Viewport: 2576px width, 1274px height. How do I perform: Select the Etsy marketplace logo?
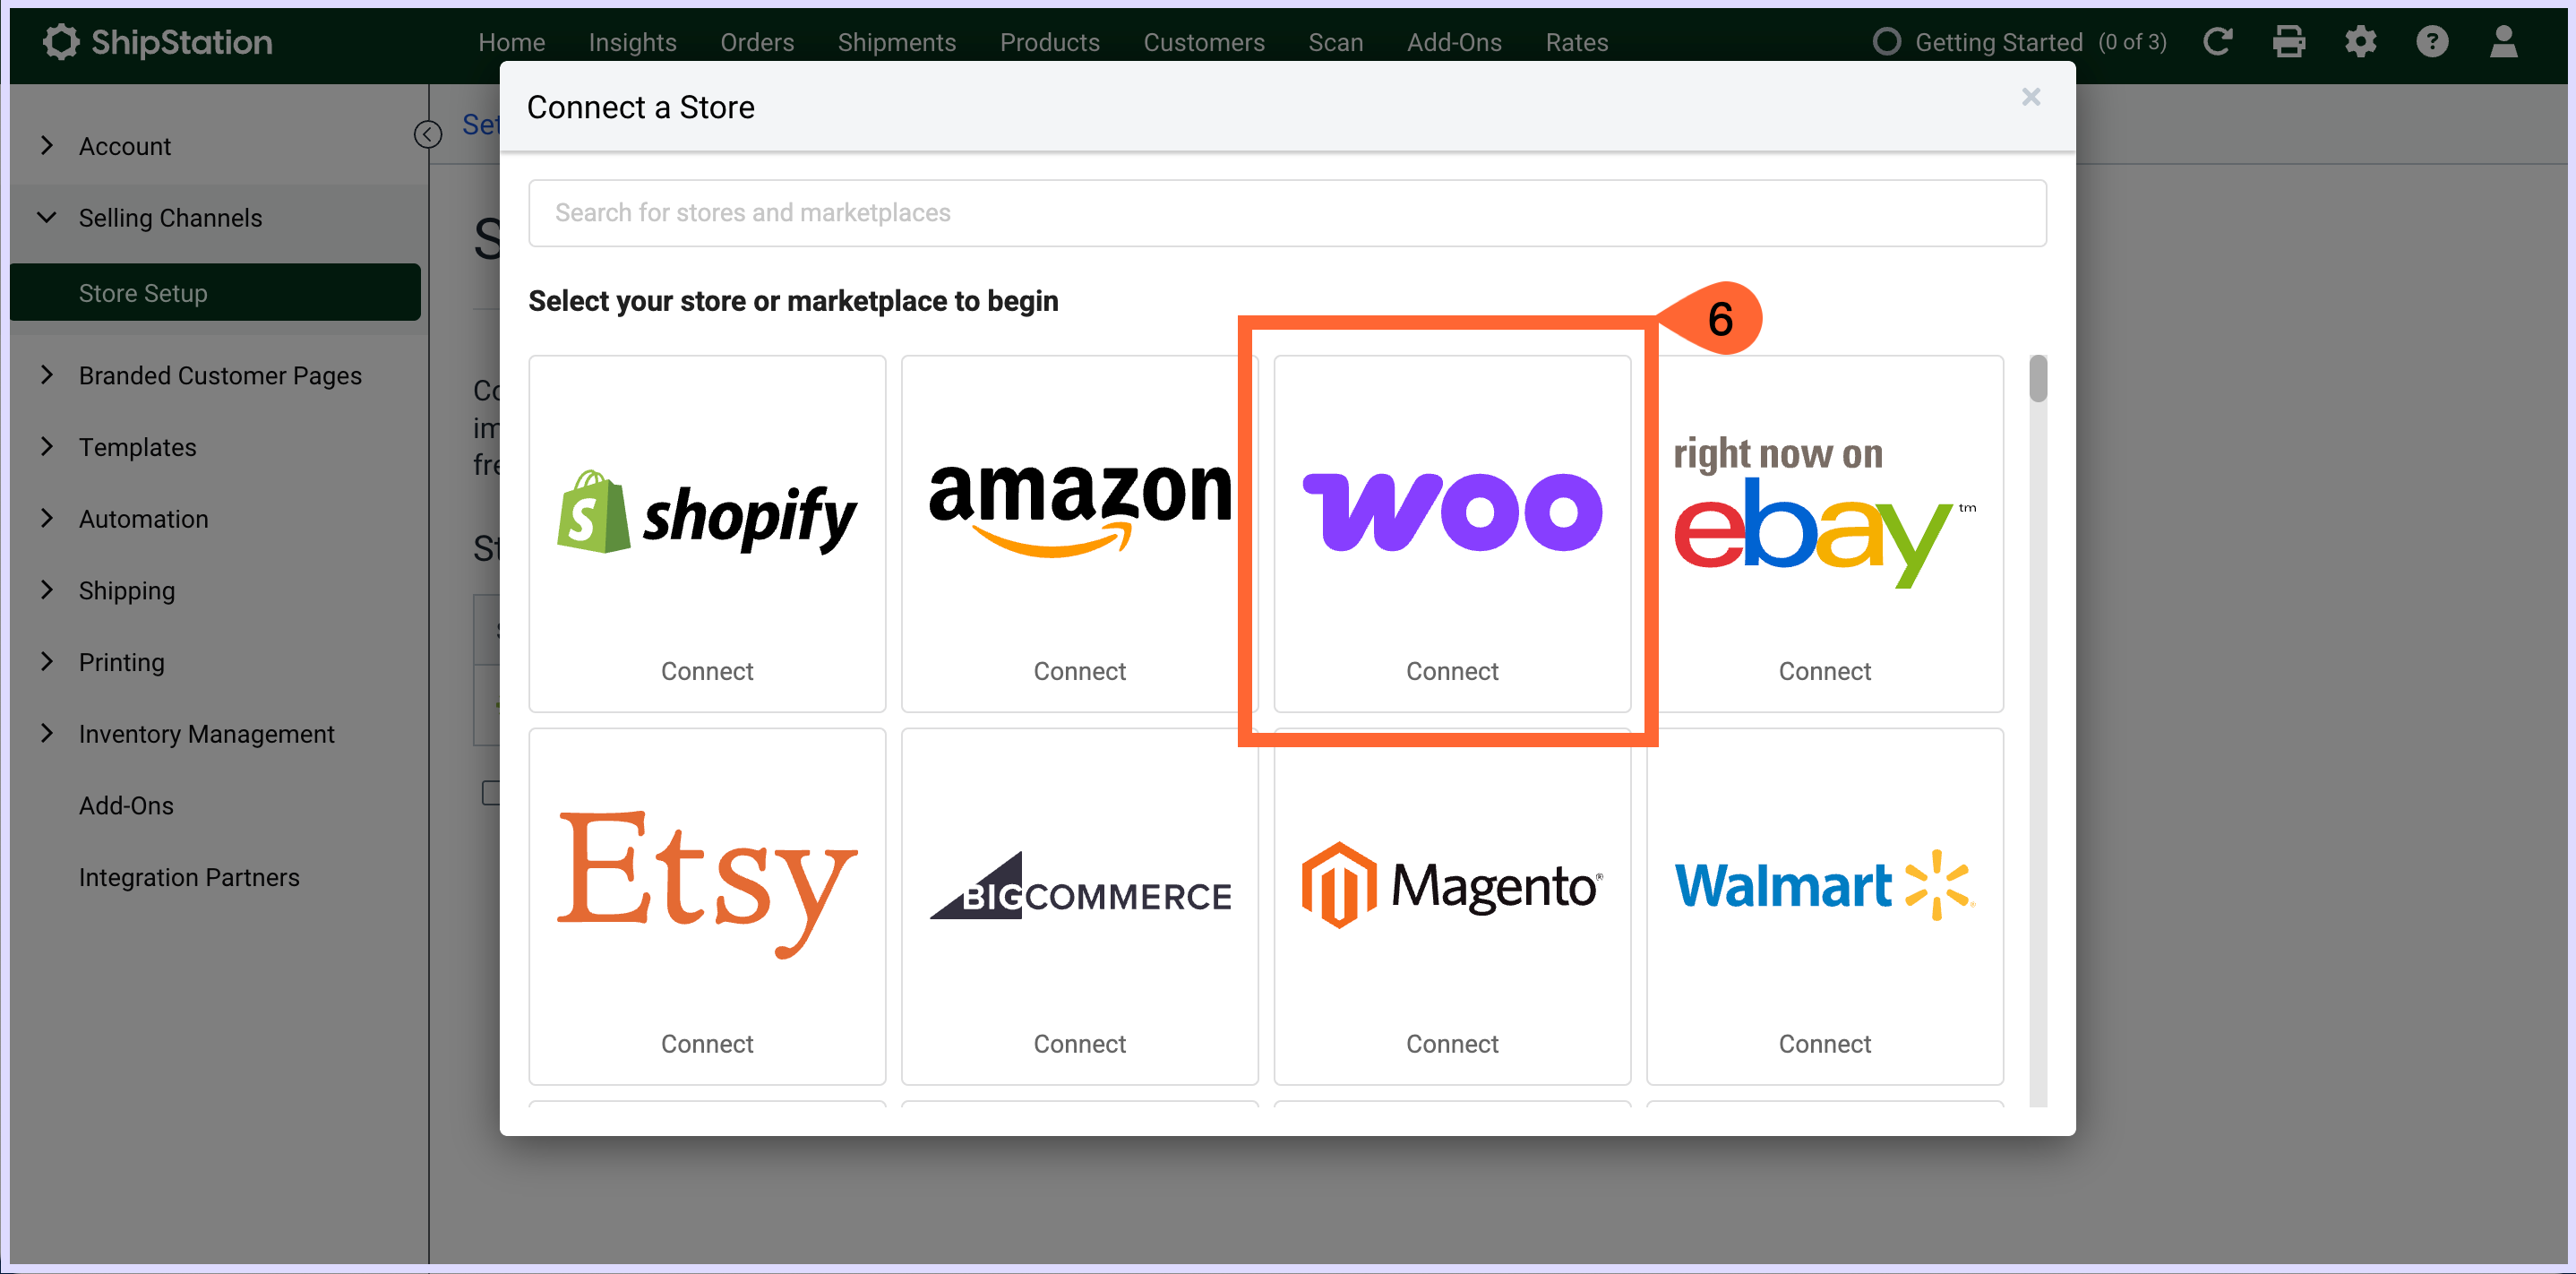pos(707,884)
